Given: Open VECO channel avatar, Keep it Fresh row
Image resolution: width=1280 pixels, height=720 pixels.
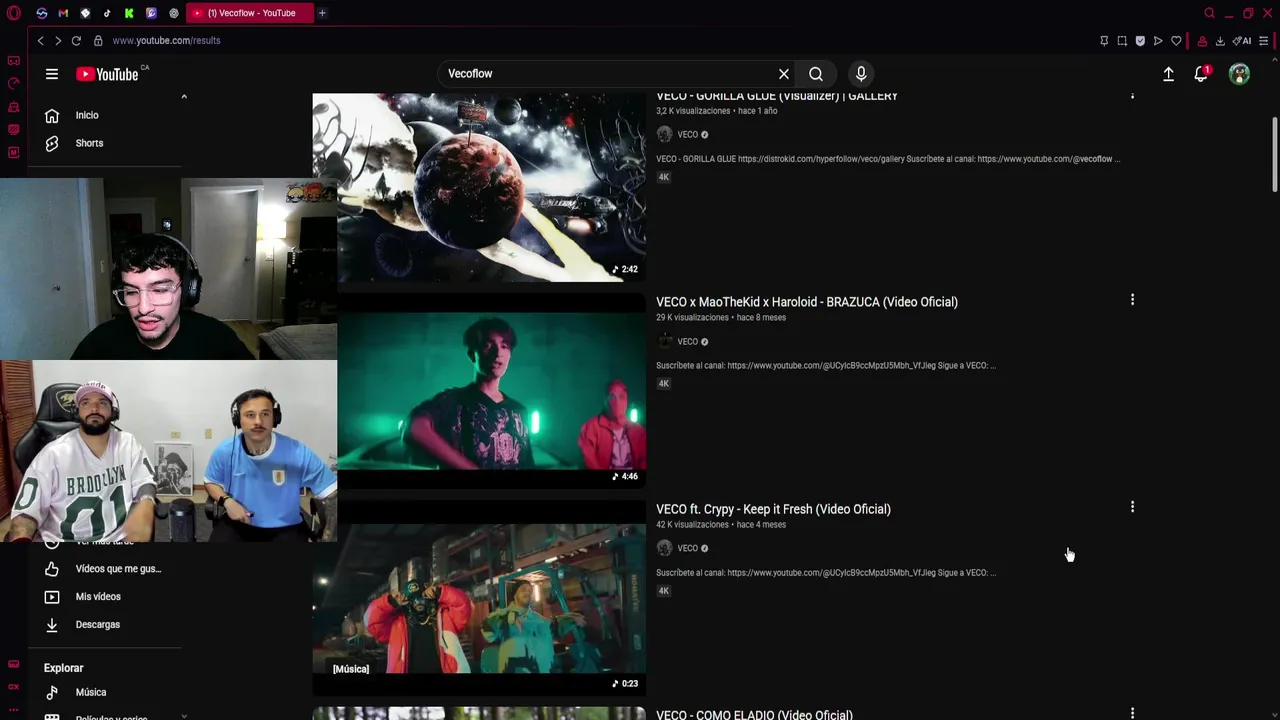Looking at the screenshot, I should pos(664,548).
